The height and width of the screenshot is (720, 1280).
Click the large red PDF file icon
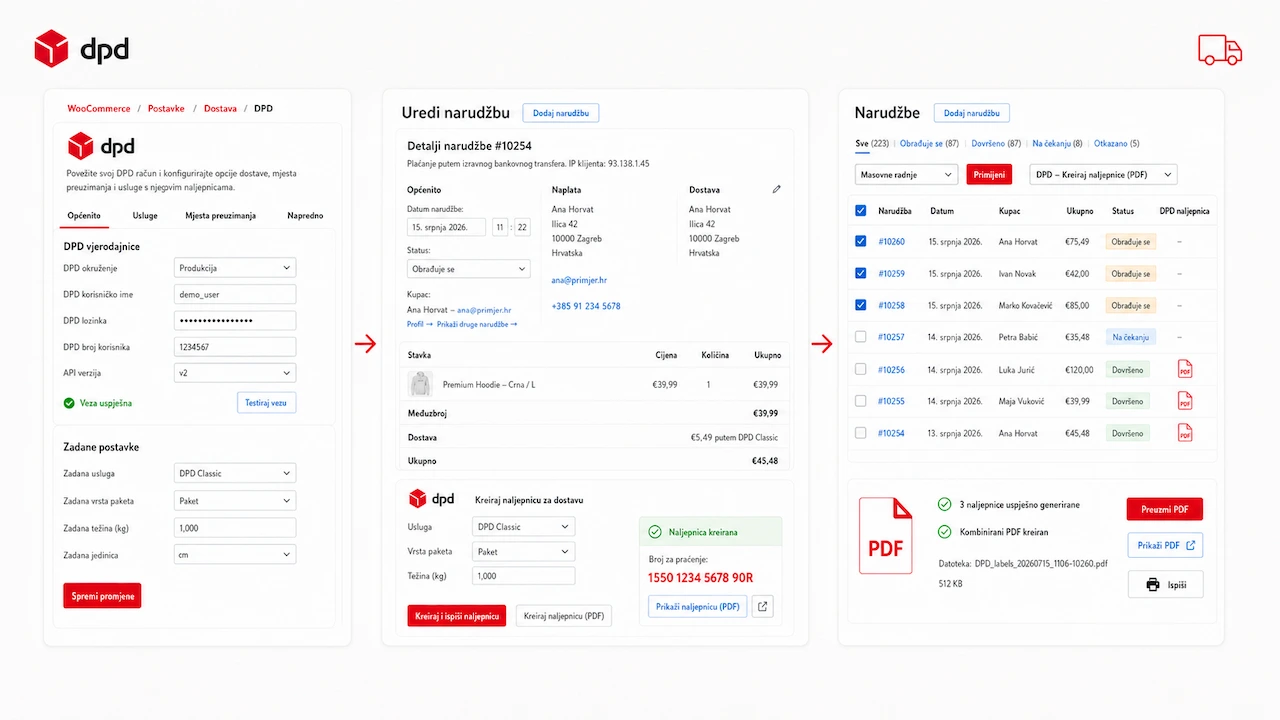886,536
